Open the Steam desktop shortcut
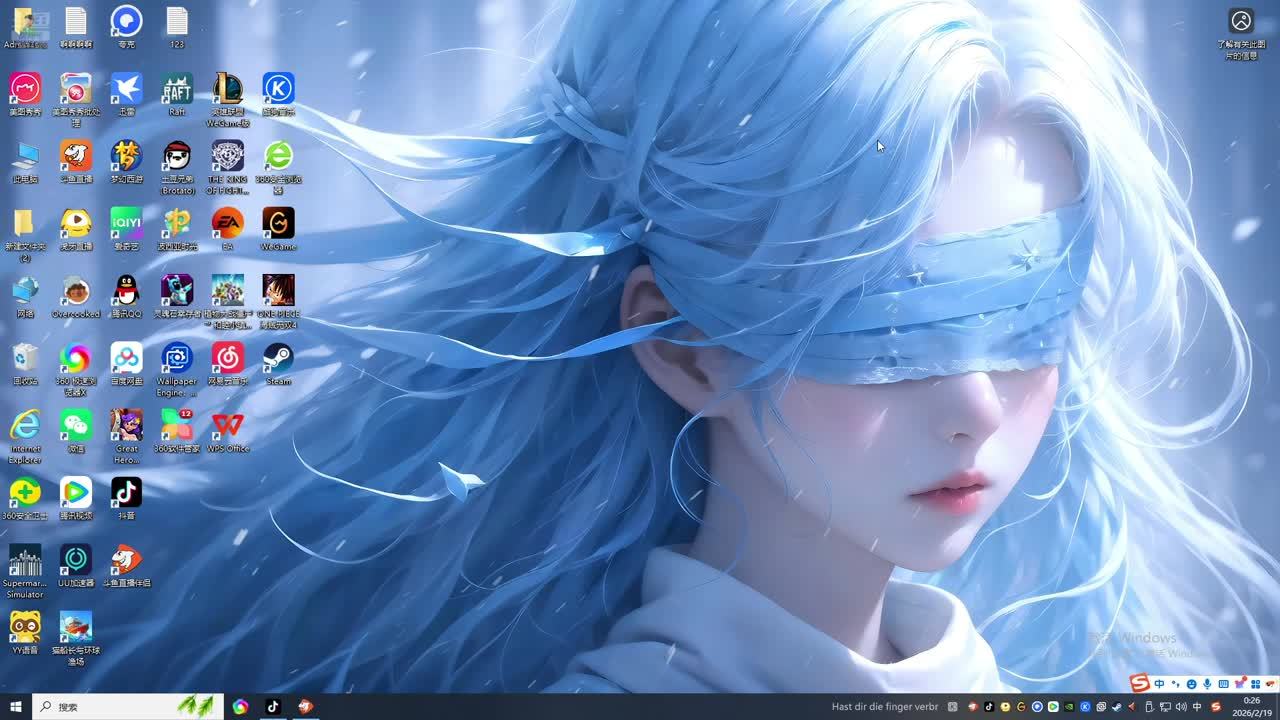This screenshot has width=1280, height=720. (278, 359)
